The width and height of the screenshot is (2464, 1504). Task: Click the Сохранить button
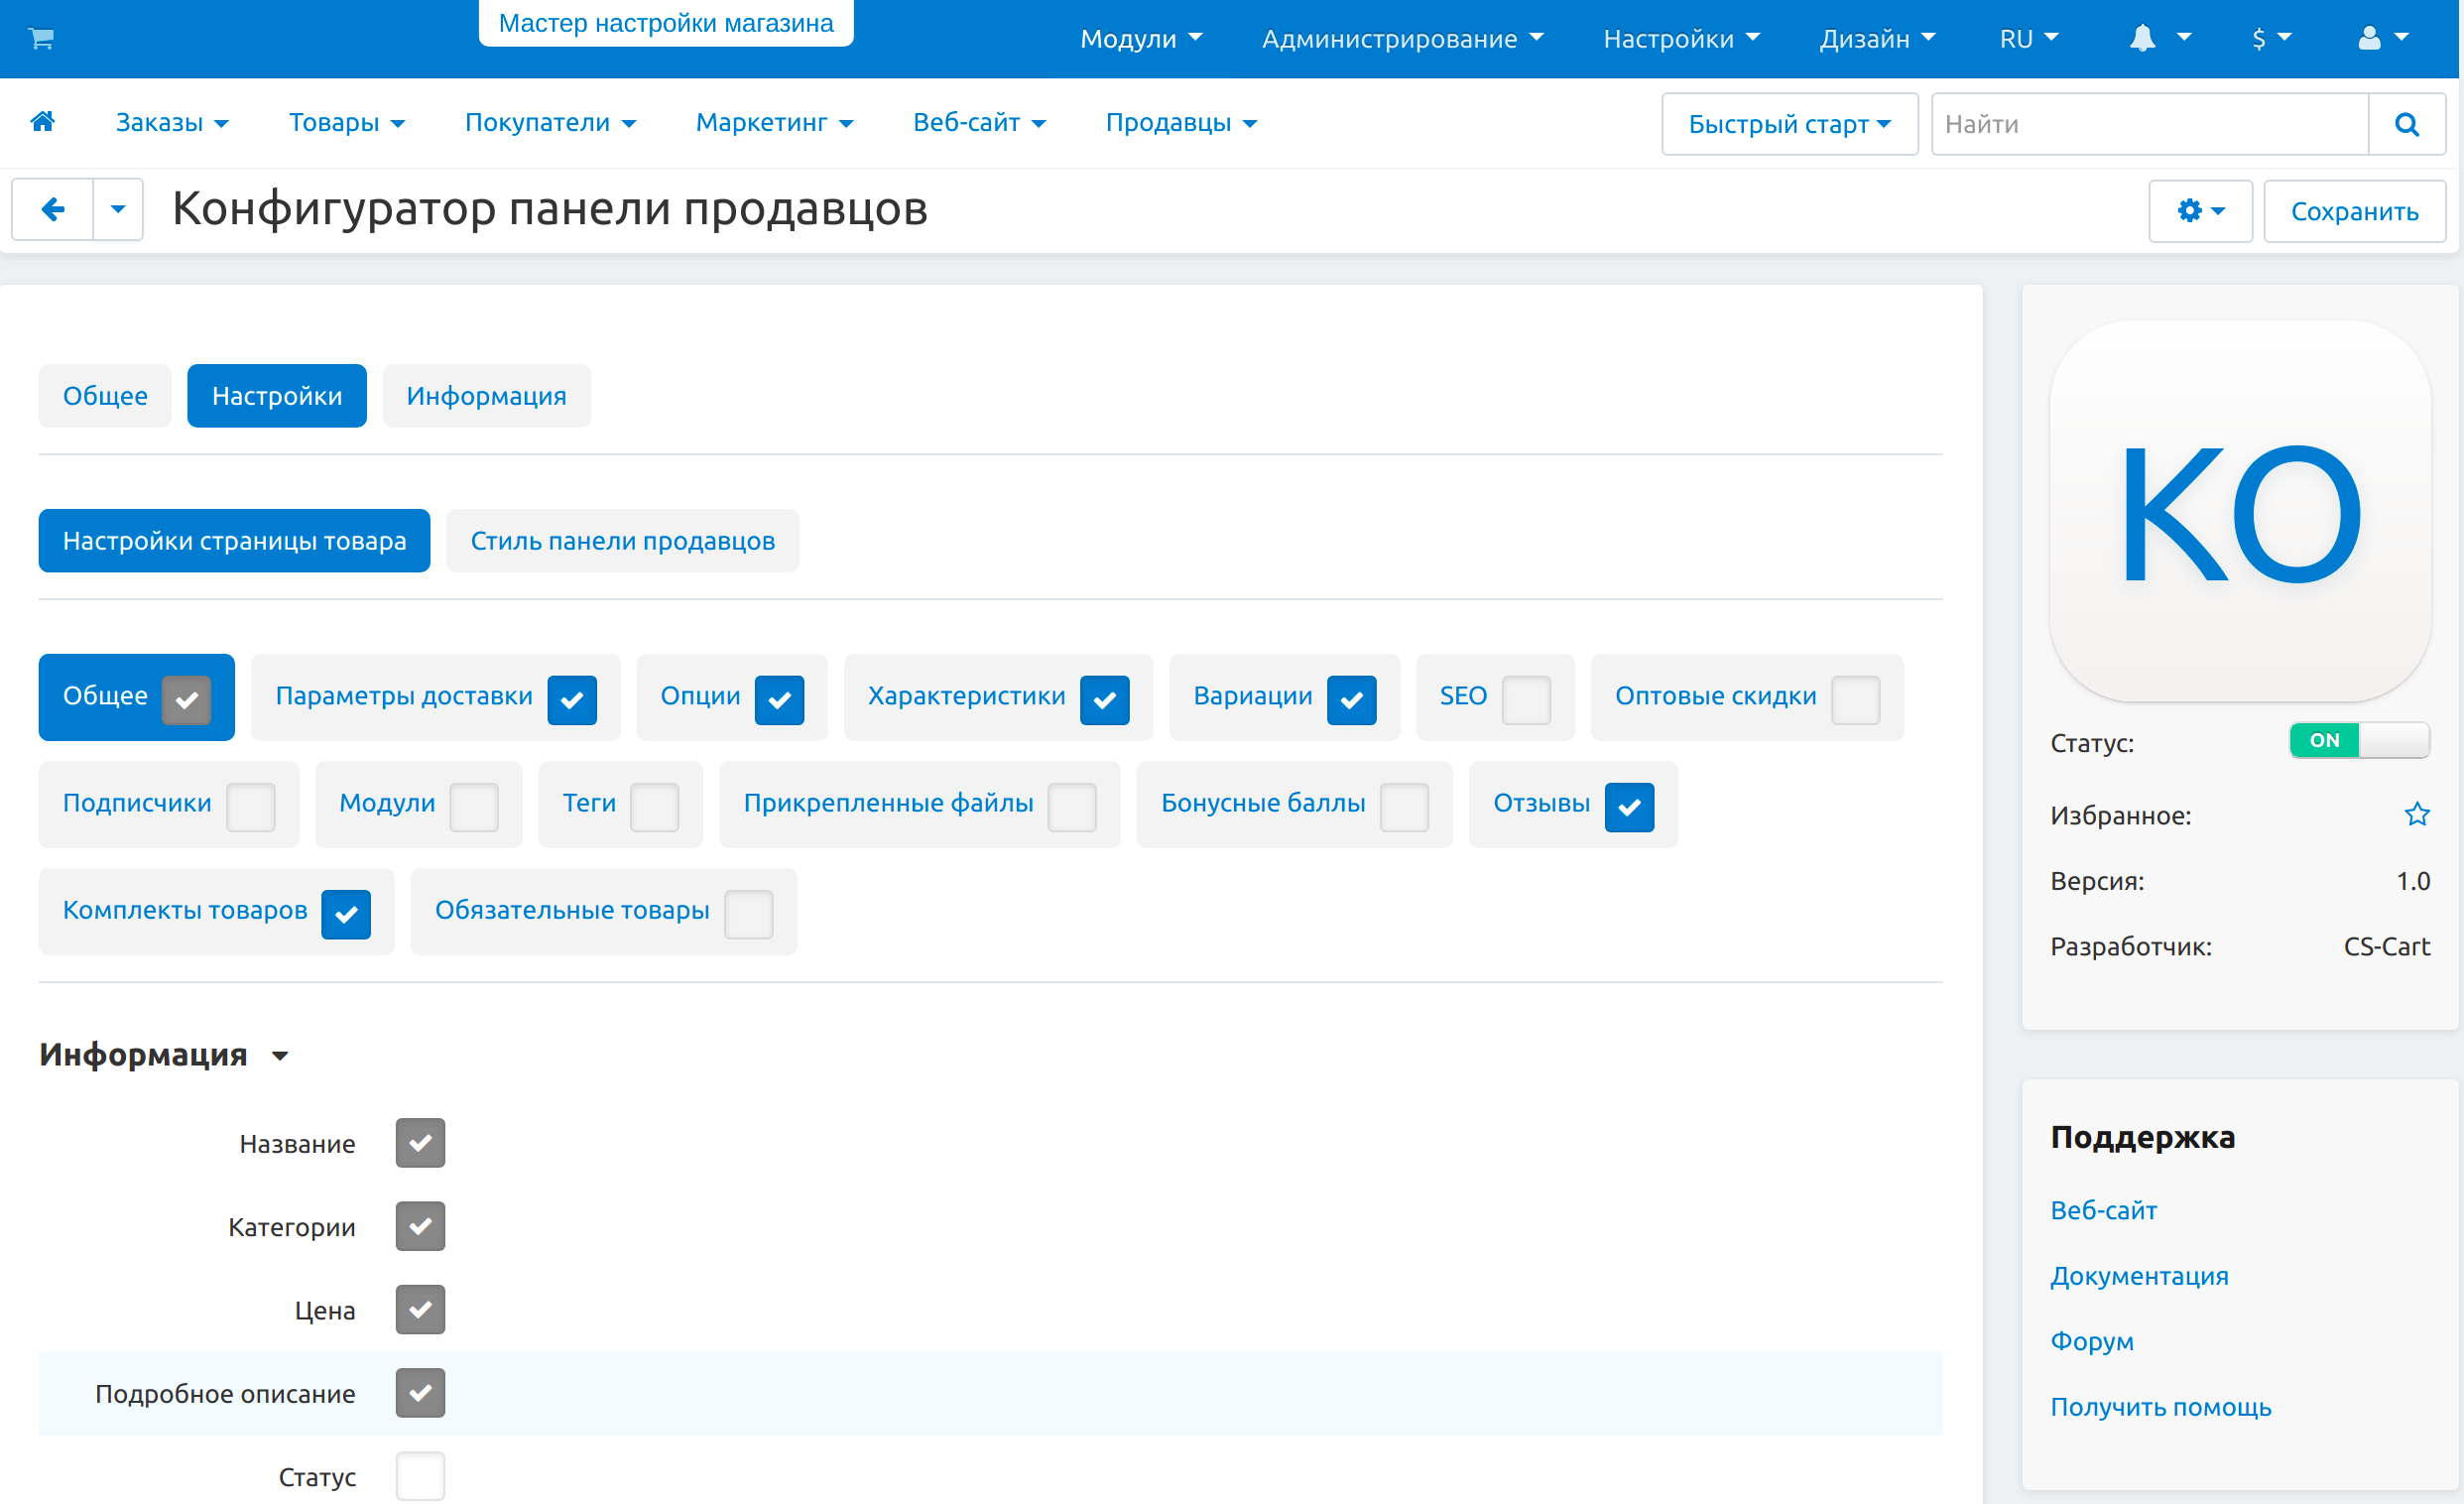2354,211
